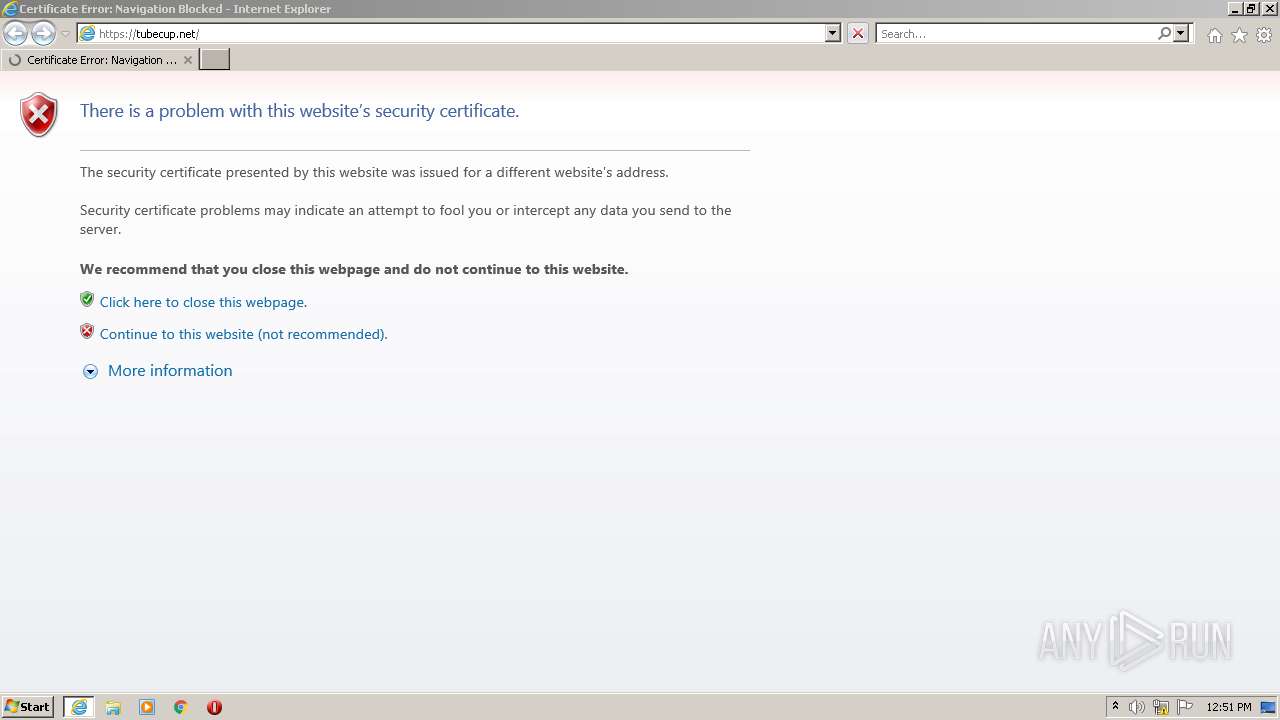Open Favorites star icon
Screen dimensions: 1280x720
coord(1239,35)
